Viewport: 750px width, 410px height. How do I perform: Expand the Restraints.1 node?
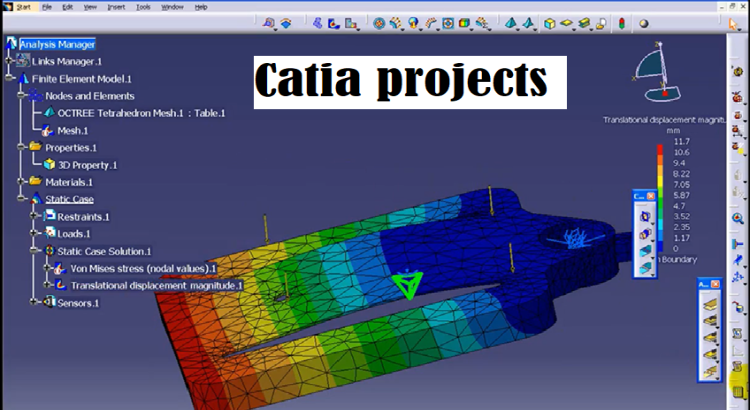33,216
